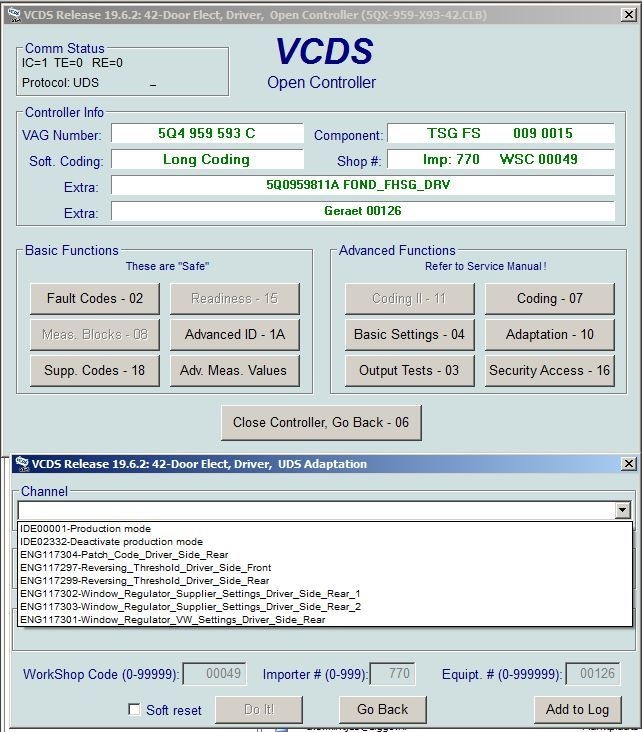Click the Importer # field 770

tap(392, 674)
